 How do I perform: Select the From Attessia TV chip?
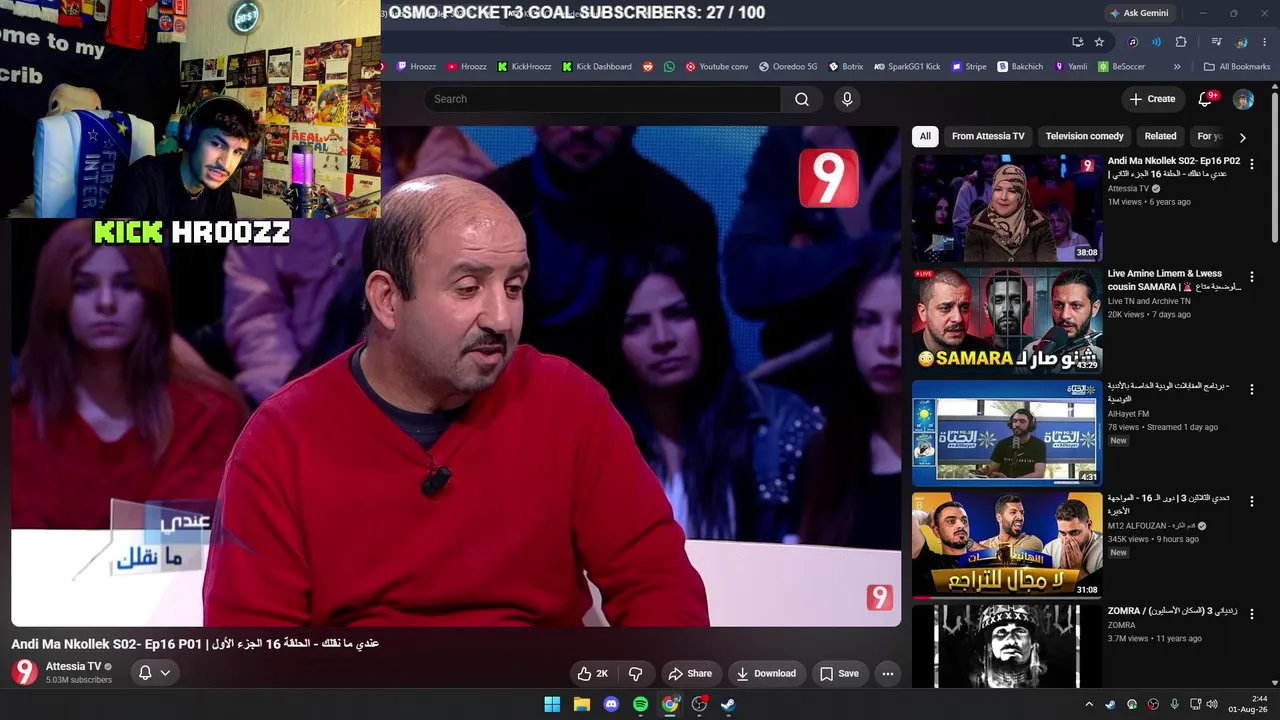point(988,136)
